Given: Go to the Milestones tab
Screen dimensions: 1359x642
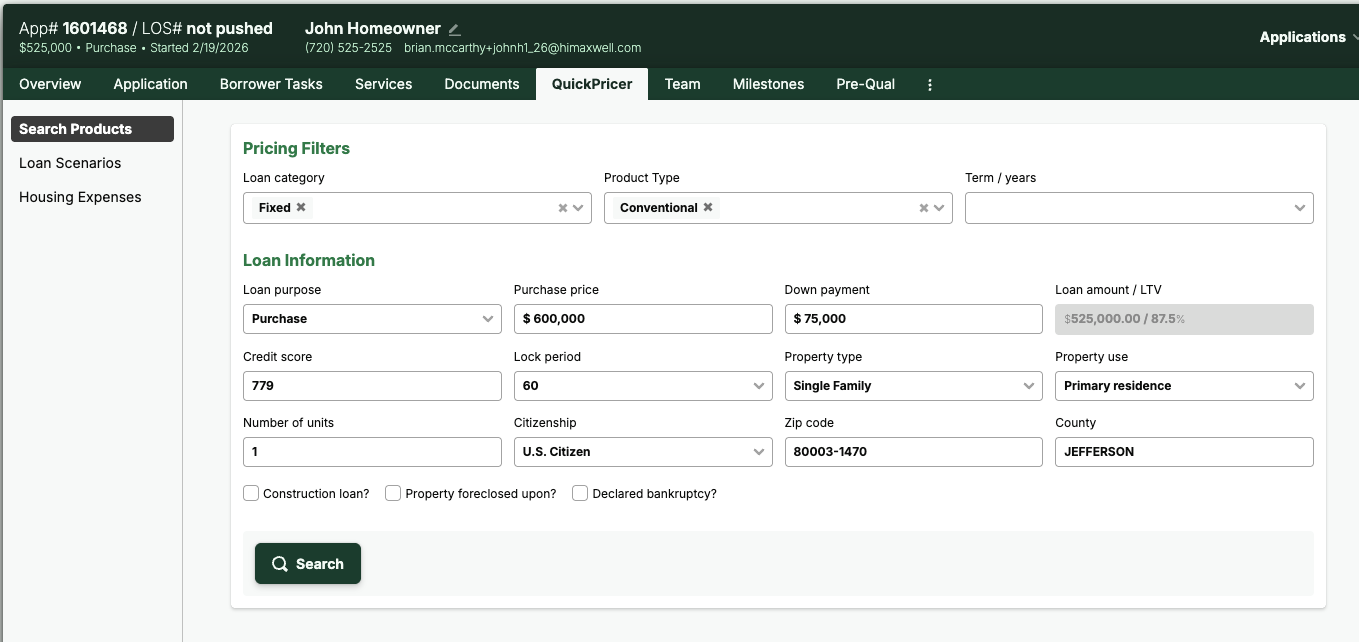Looking at the screenshot, I should coord(768,84).
